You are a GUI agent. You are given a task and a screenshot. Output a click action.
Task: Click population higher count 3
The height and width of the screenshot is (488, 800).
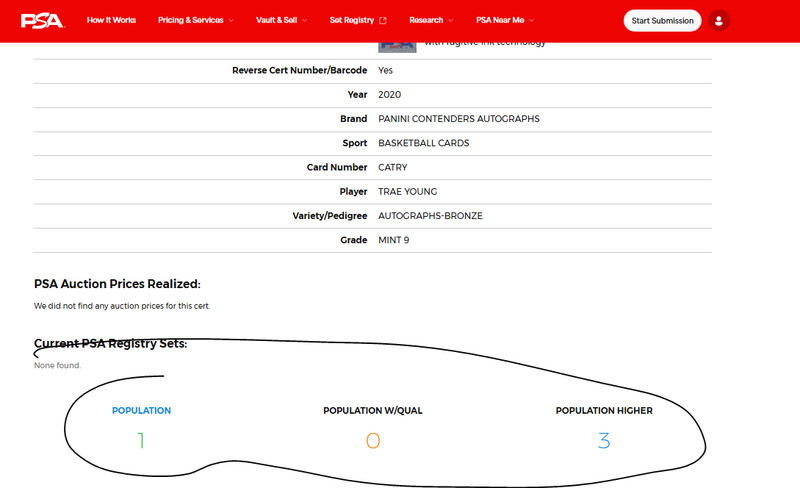[604, 441]
